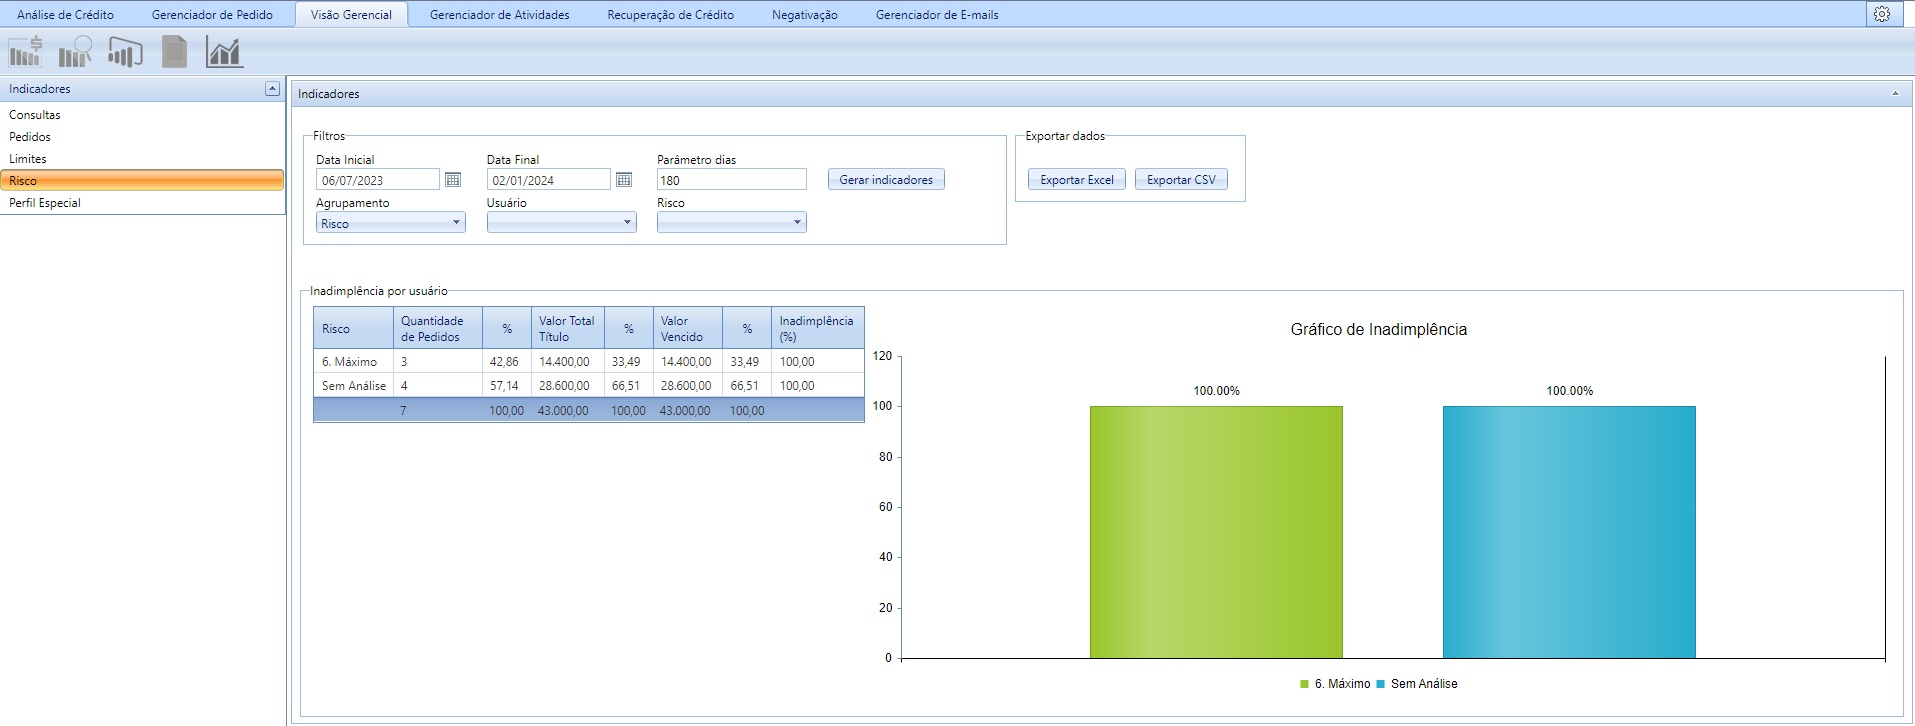Collapse the main Indicadores section header arrow
The height and width of the screenshot is (726, 1915).
[x=1895, y=93]
